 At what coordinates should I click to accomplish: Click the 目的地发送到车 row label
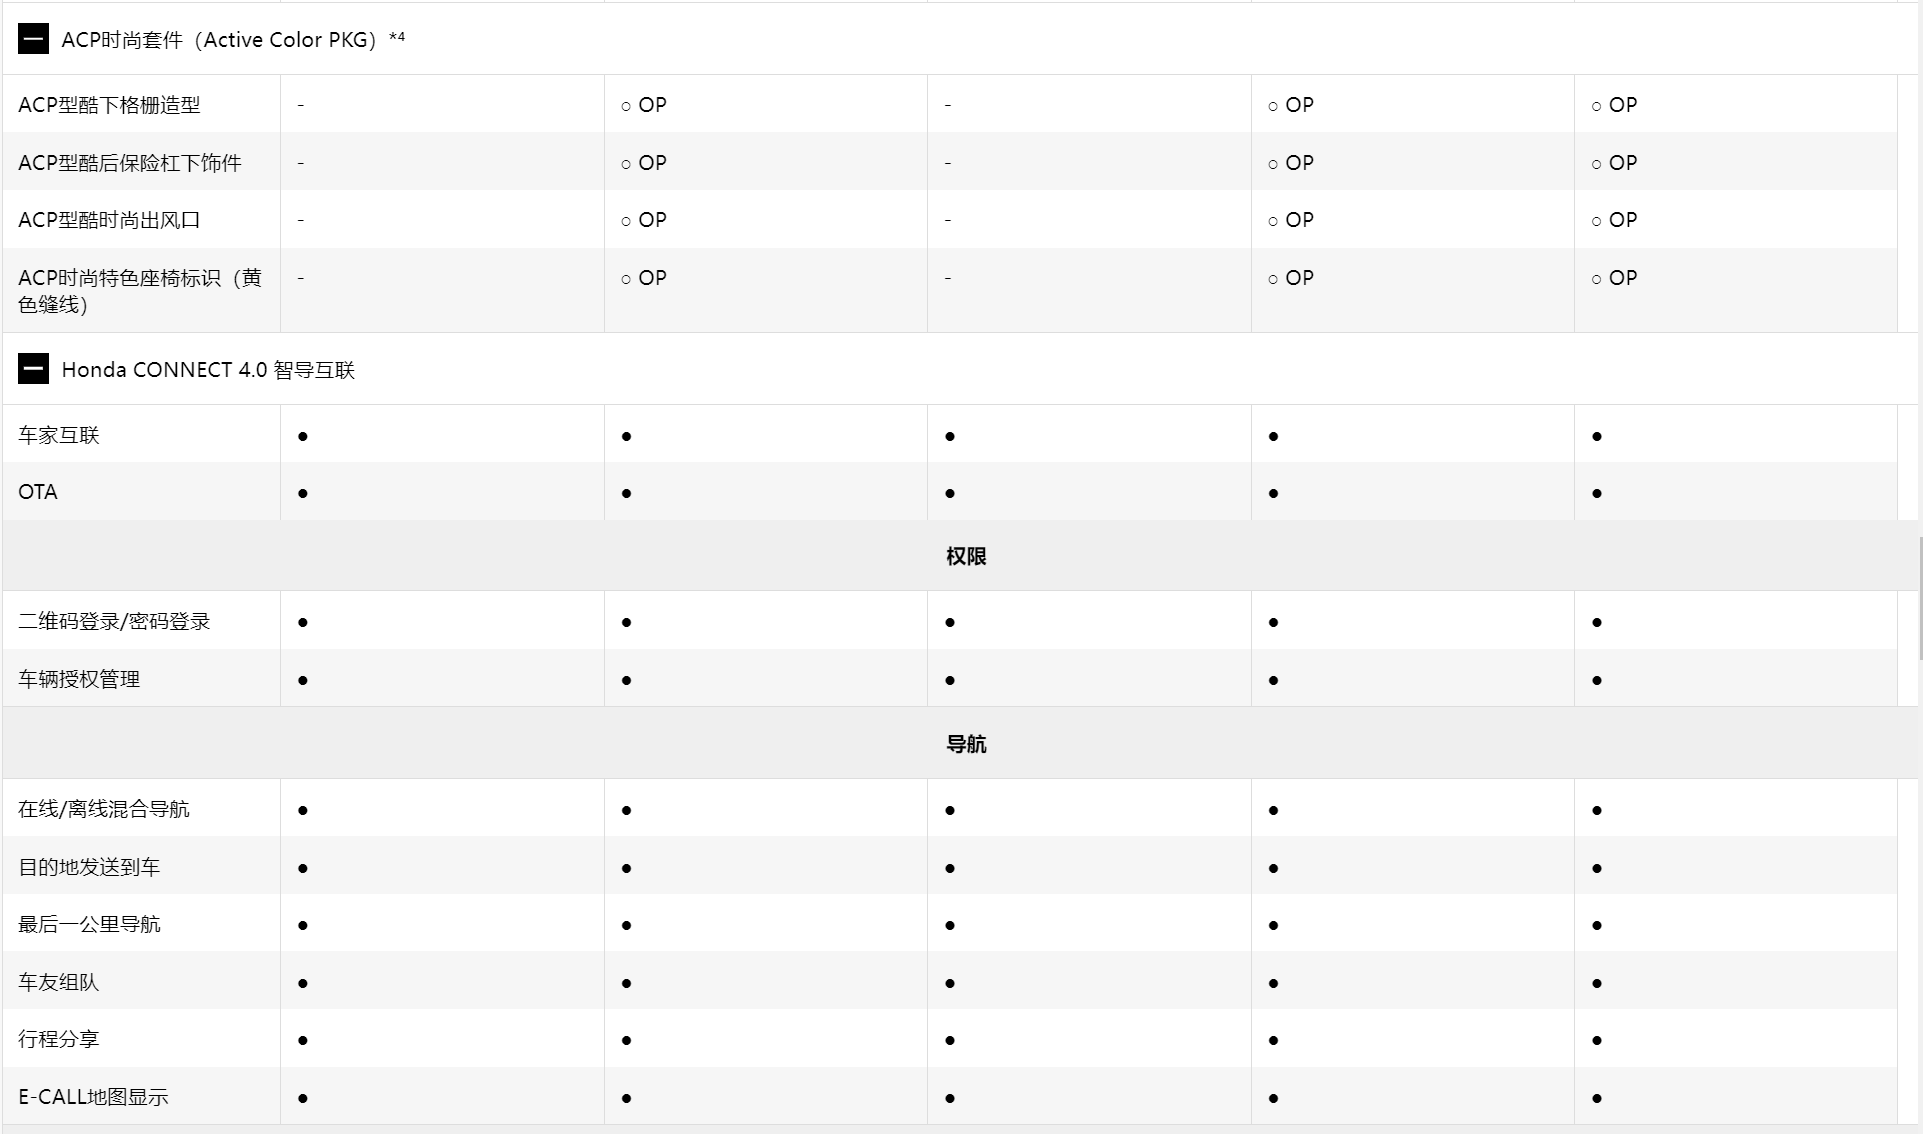click(x=89, y=867)
